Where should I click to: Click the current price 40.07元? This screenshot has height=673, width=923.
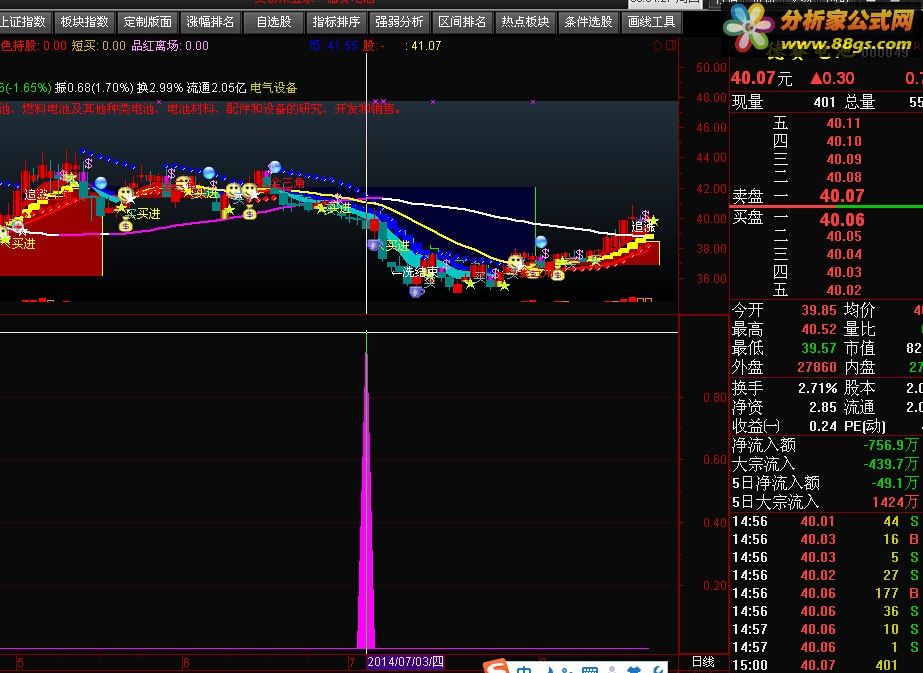(762, 78)
